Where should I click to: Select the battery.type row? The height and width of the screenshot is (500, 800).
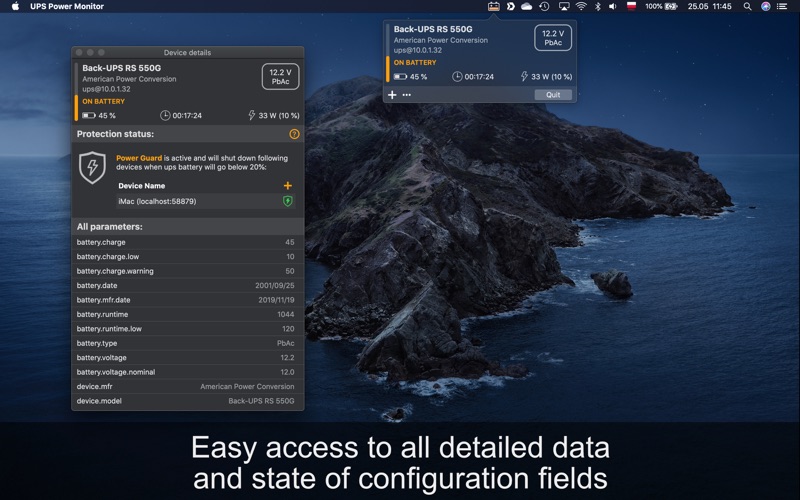click(188, 343)
